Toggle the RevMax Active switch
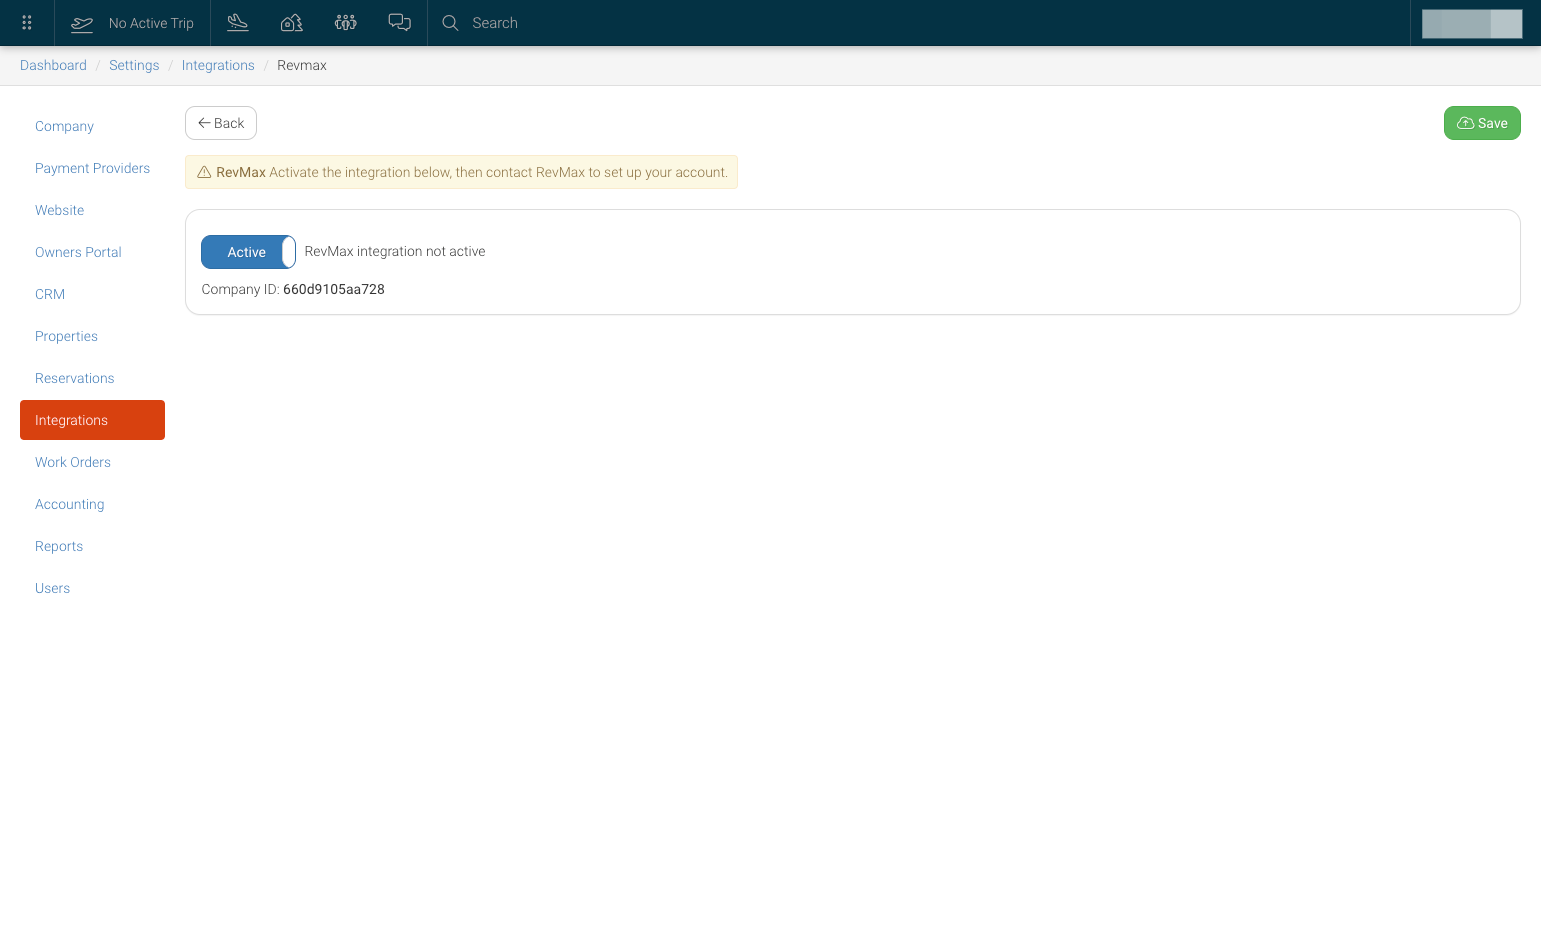1541x934 pixels. 248,252
